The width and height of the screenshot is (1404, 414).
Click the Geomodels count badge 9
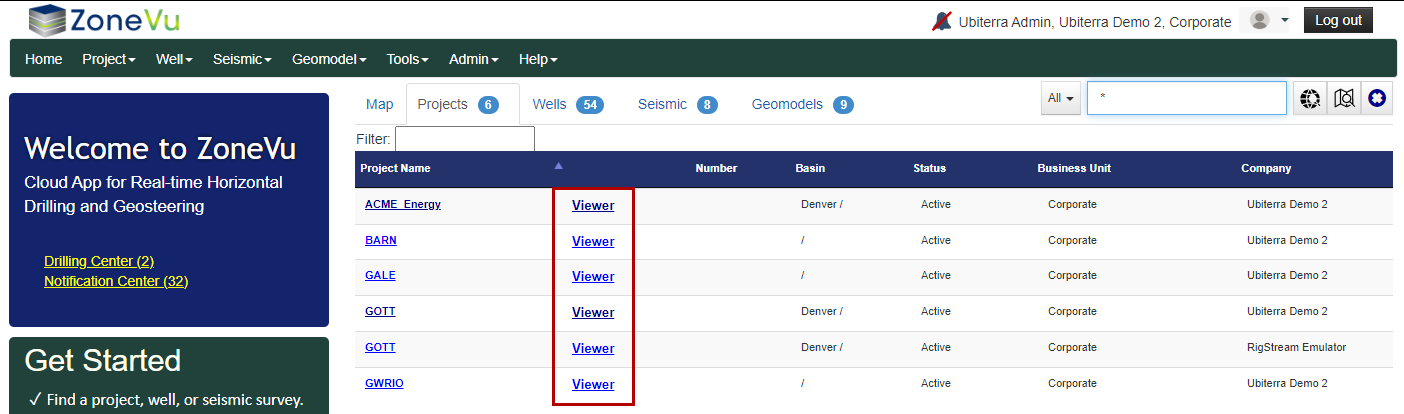[843, 105]
